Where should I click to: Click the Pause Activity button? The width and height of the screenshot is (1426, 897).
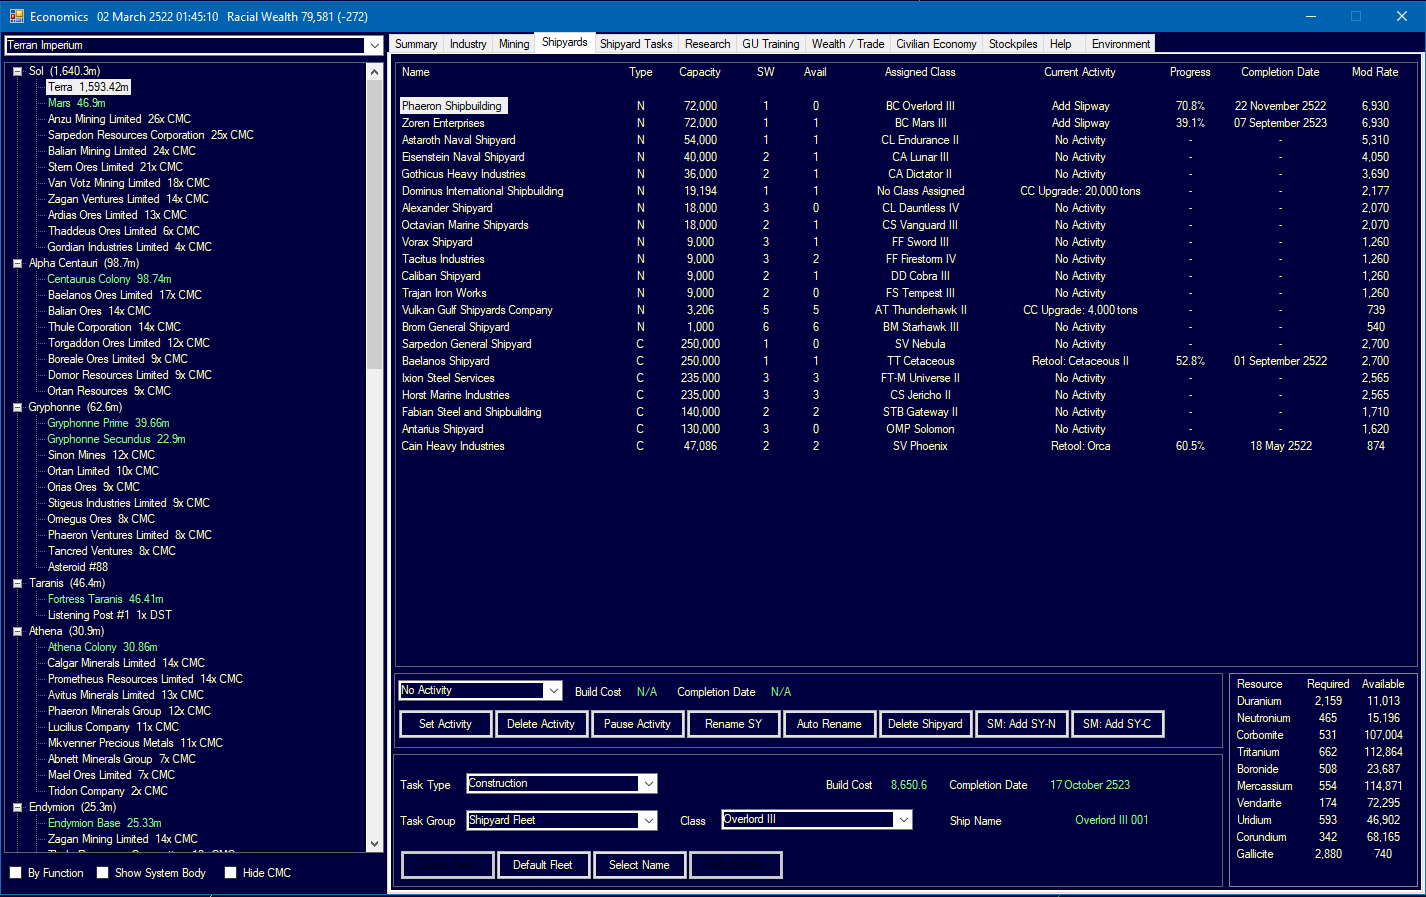[637, 724]
